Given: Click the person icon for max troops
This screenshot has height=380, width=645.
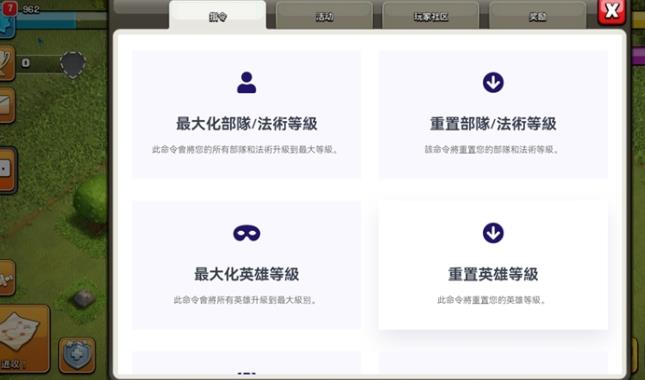Looking at the screenshot, I should [x=246, y=83].
